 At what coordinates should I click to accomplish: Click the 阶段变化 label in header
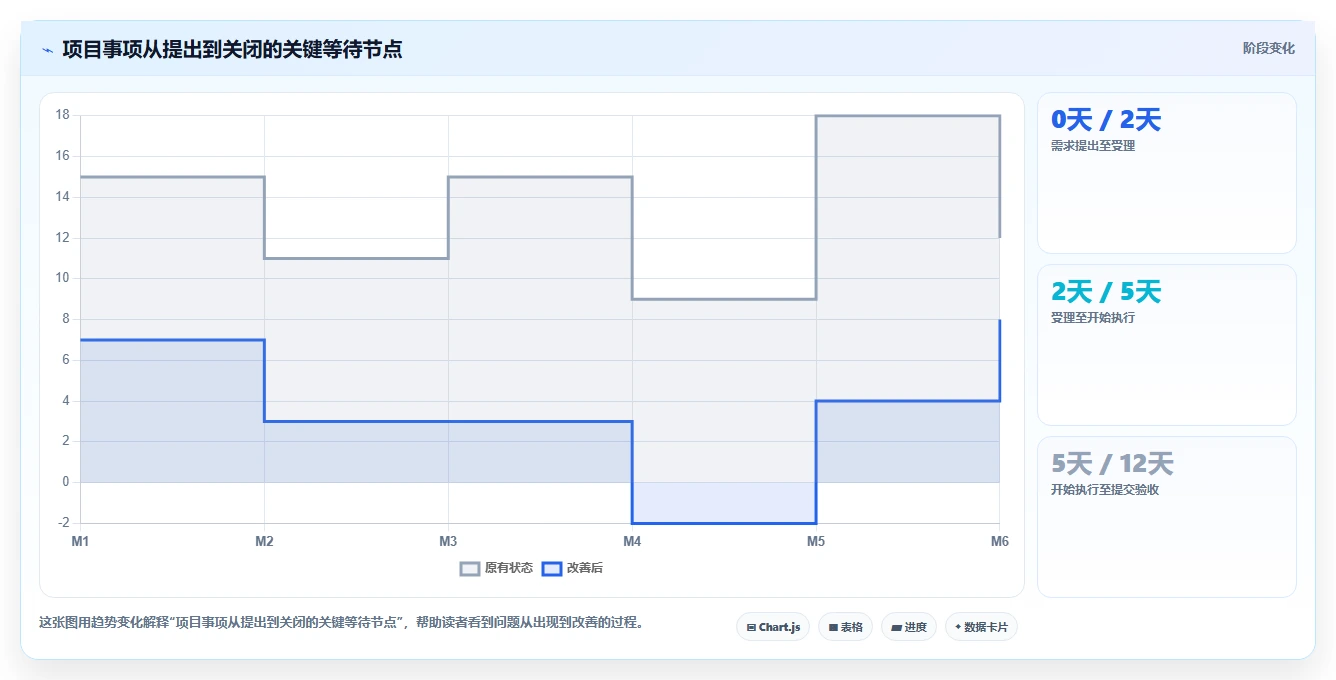(x=1268, y=48)
